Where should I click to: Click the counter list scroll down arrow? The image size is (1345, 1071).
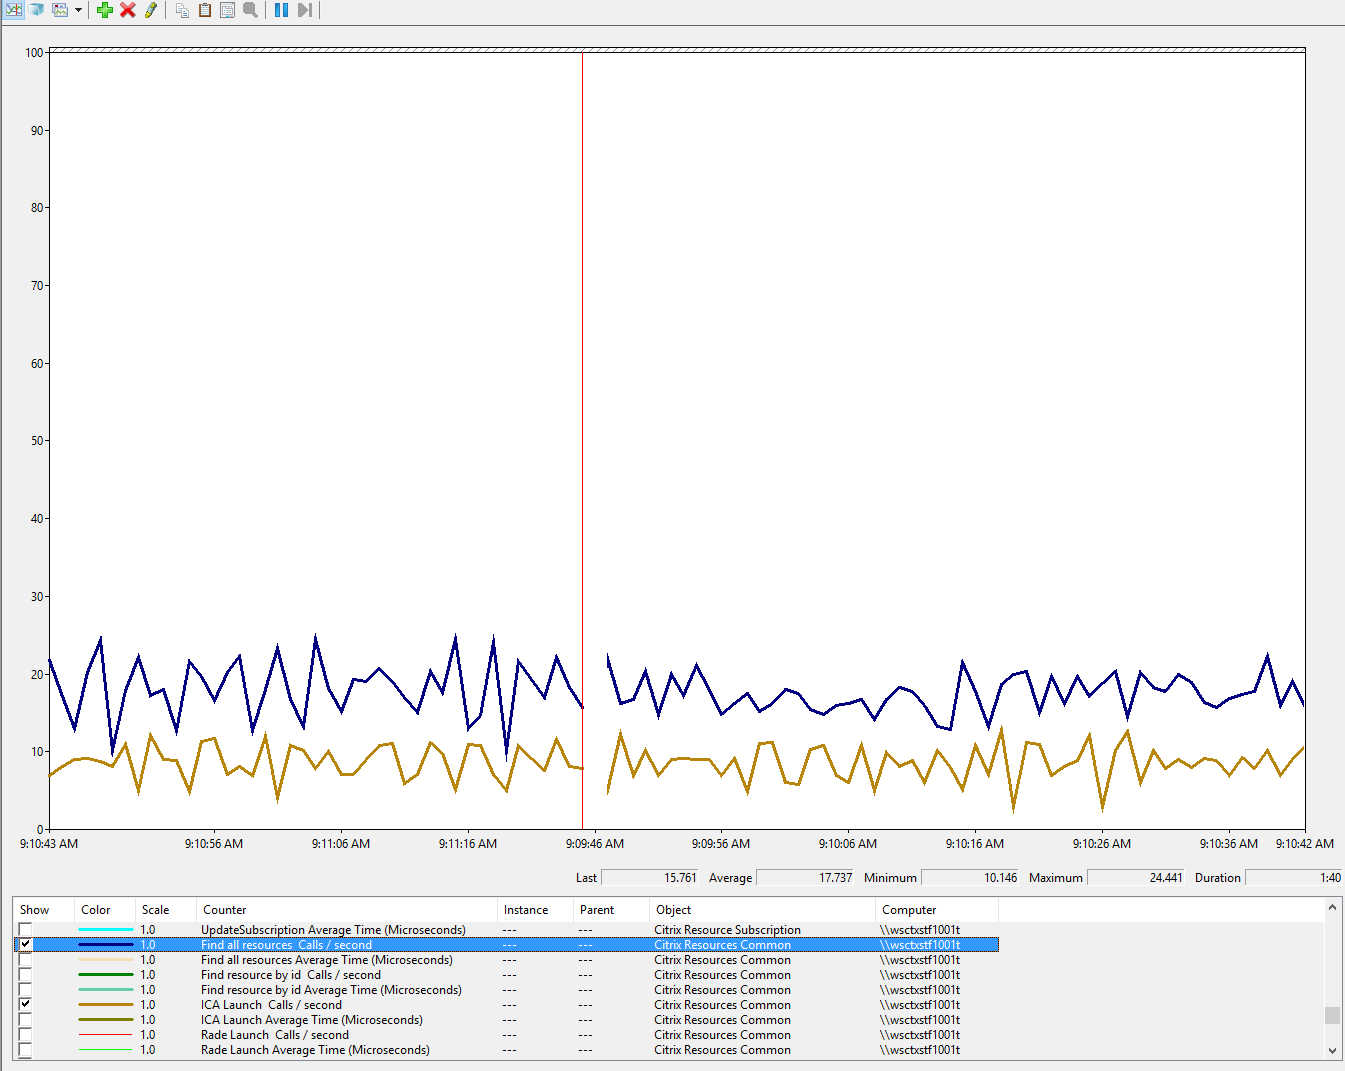(1332, 1050)
